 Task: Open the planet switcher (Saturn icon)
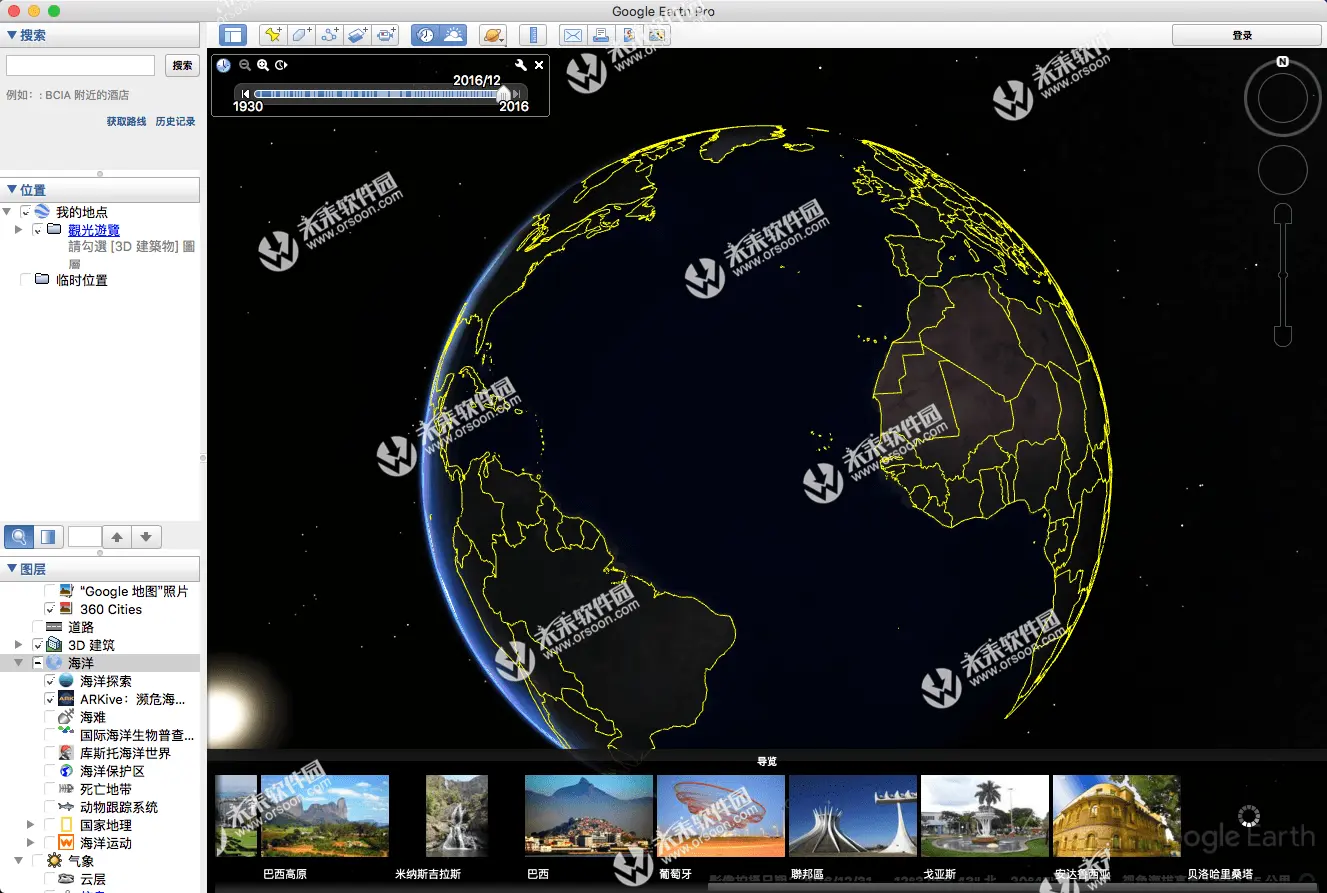(x=493, y=35)
